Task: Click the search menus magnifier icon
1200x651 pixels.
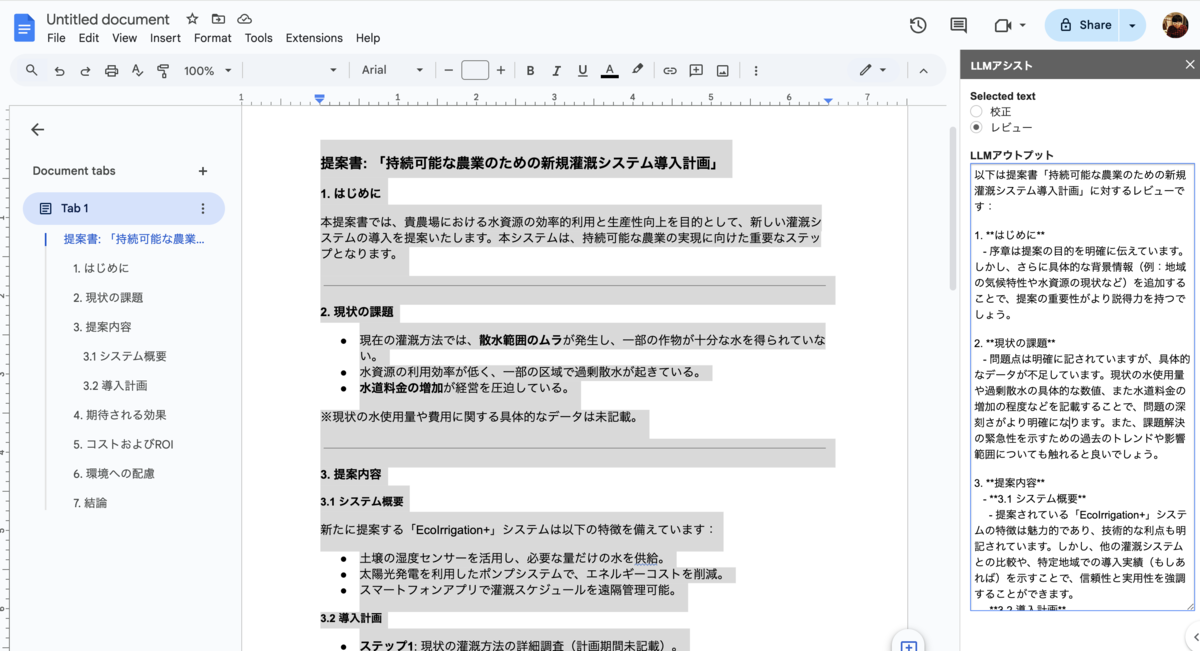Action: point(32,70)
